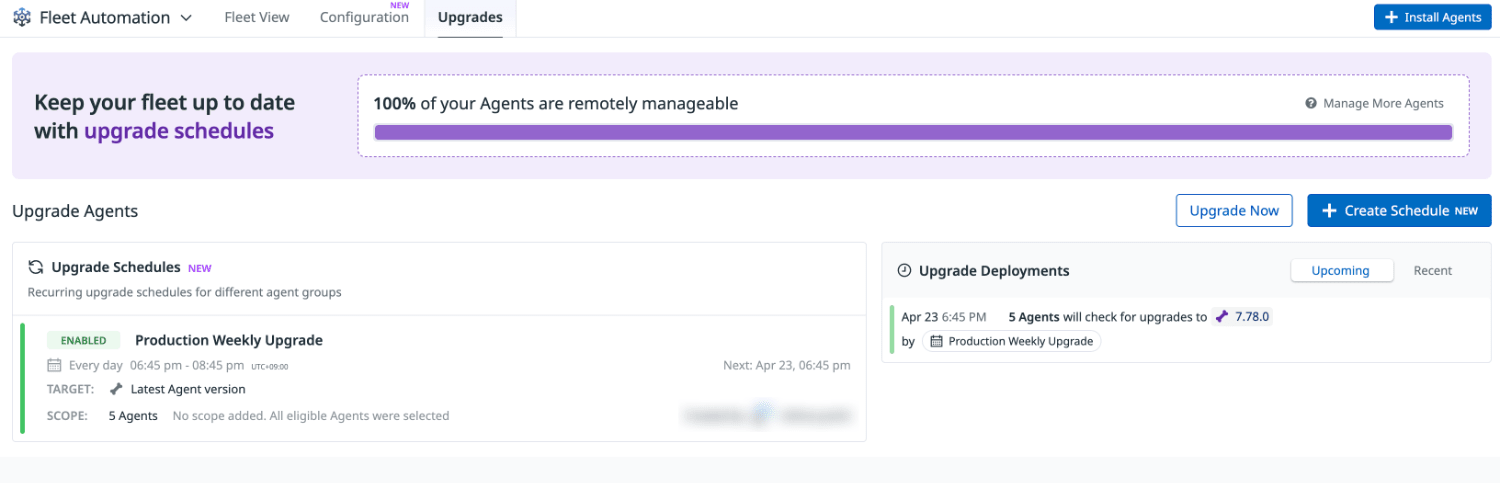Viewport: 1500px width, 483px height.
Task: Open the Production Weekly Upgrade schedule title
Action: point(229,340)
